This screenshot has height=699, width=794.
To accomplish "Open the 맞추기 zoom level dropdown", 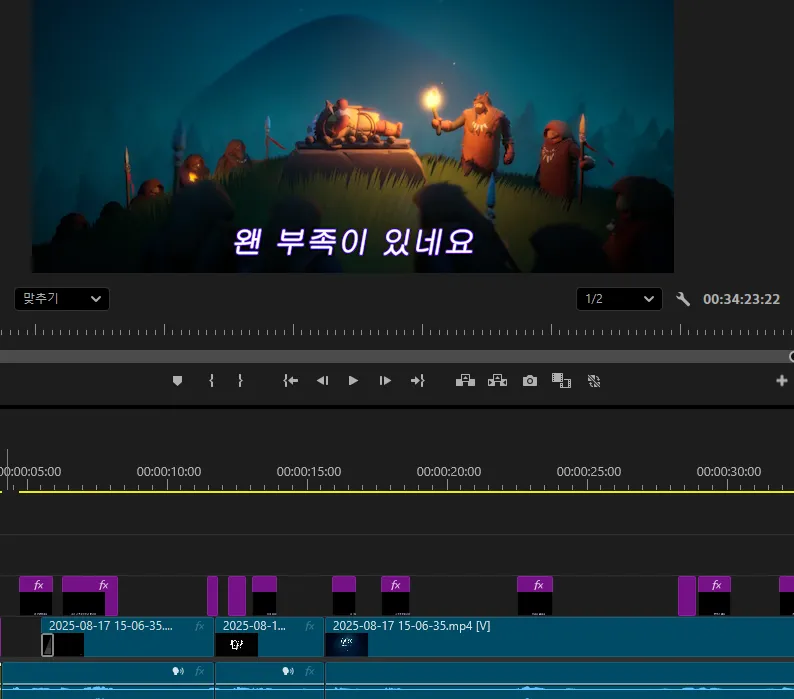I will [61, 299].
